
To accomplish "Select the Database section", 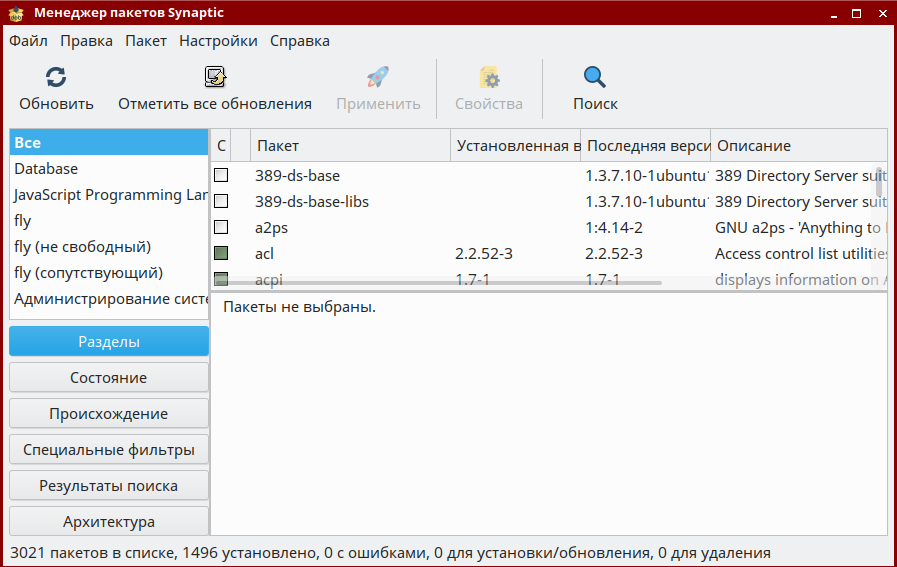I will (x=109, y=169).
